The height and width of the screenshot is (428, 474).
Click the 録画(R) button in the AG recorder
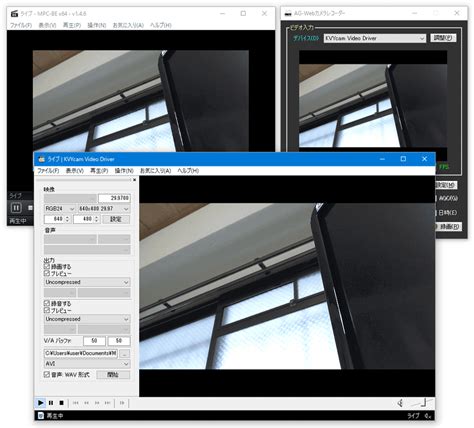(449, 227)
